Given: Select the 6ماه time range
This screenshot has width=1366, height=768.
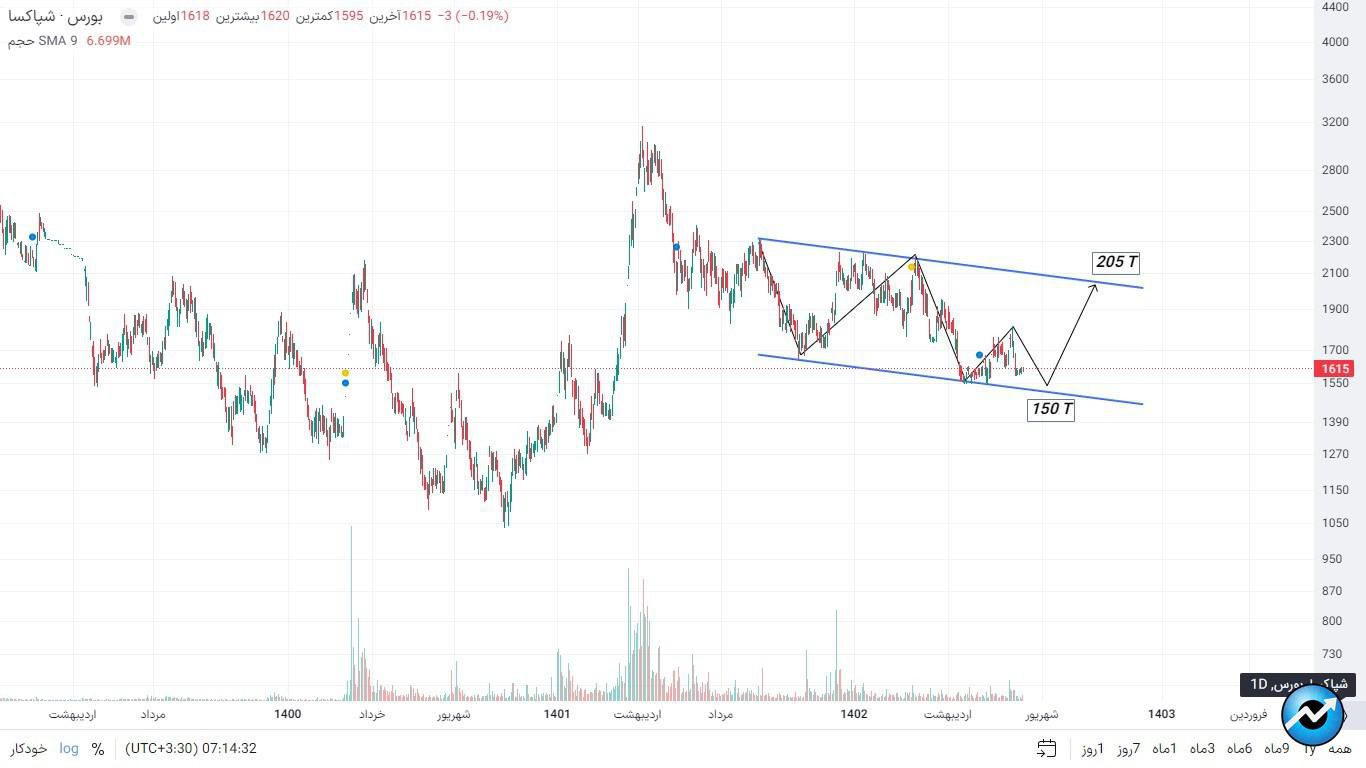Looking at the screenshot, I should [x=1240, y=748].
